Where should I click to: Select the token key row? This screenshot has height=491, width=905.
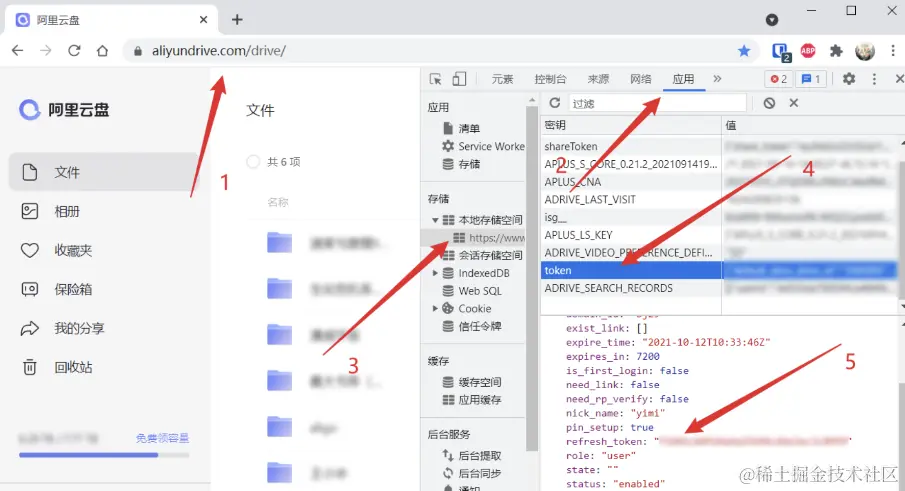click(x=631, y=270)
